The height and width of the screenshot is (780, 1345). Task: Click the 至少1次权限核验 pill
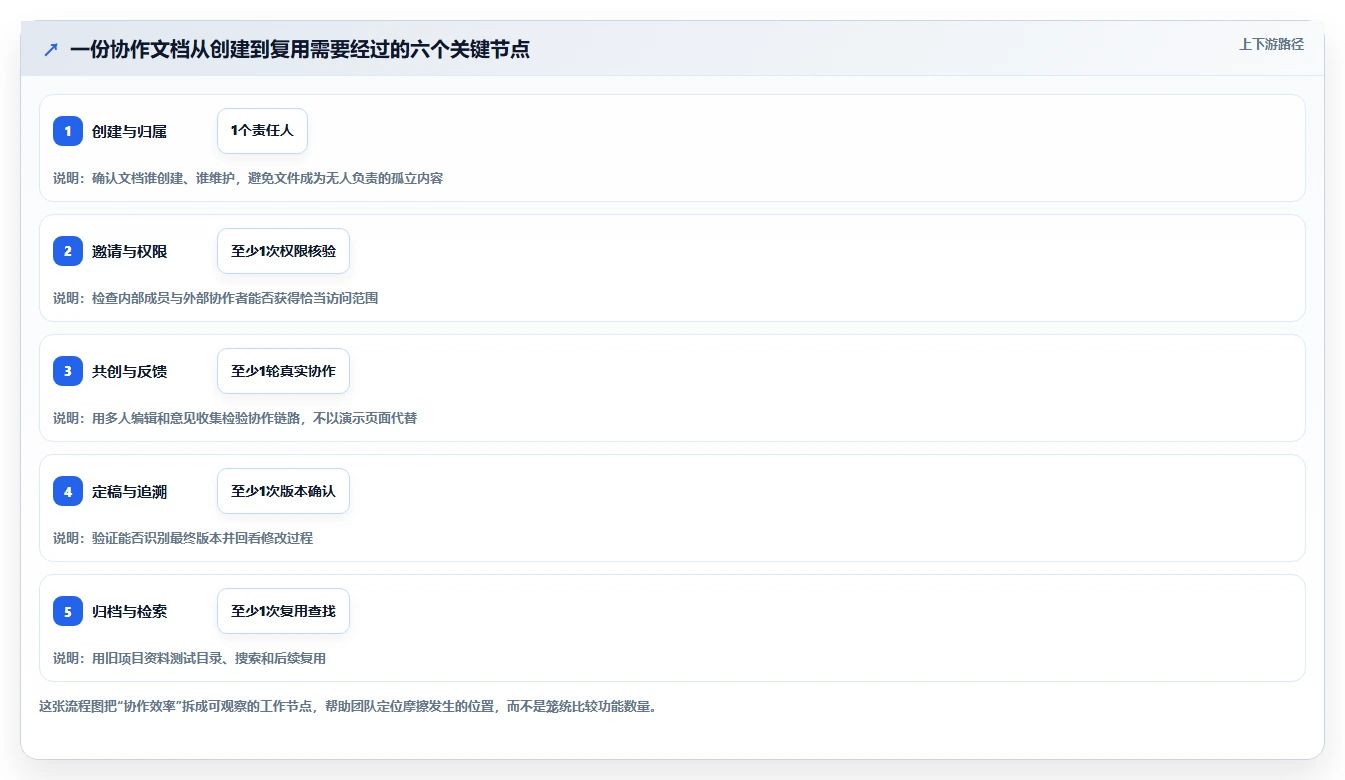283,251
